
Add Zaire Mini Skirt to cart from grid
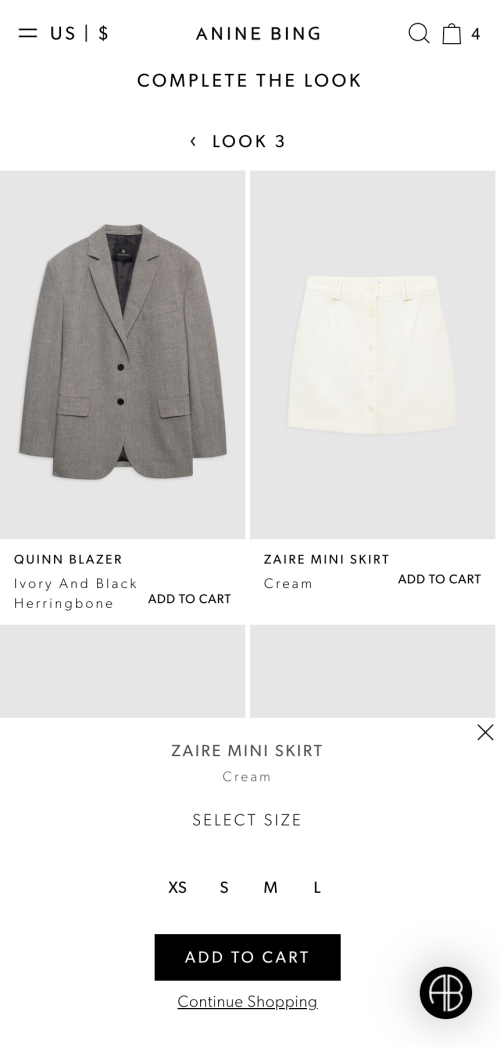[439, 579]
